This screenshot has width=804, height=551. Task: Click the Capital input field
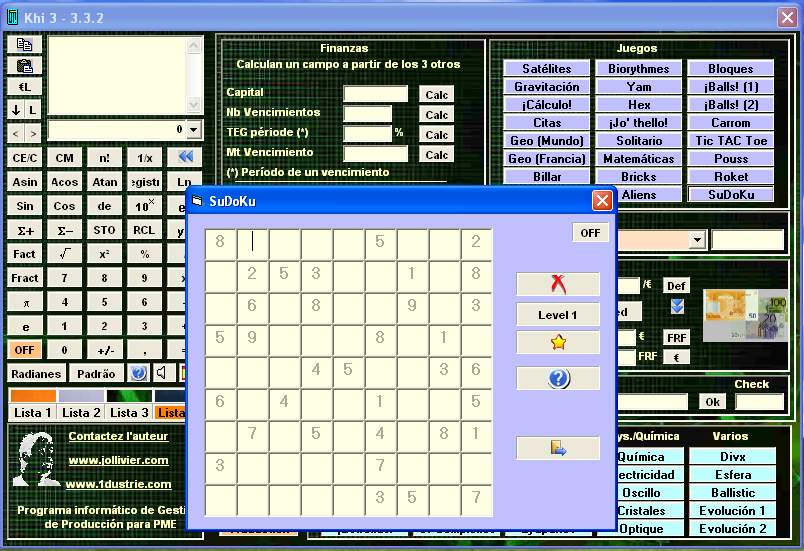(376, 94)
